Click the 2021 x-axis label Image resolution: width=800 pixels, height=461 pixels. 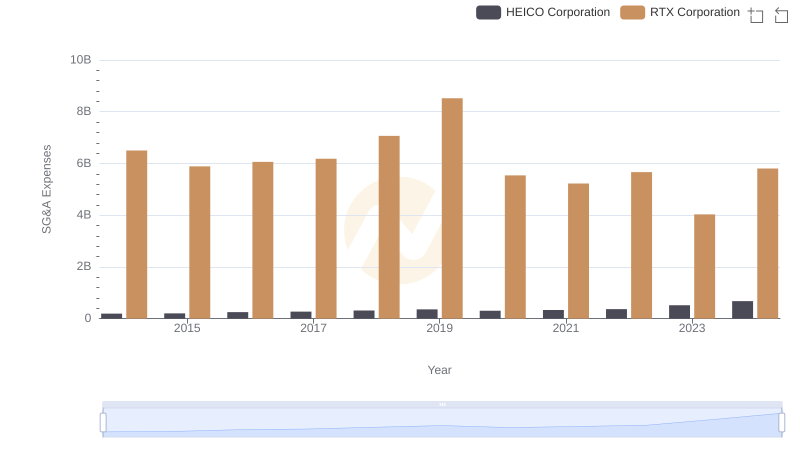click(566, 328)
